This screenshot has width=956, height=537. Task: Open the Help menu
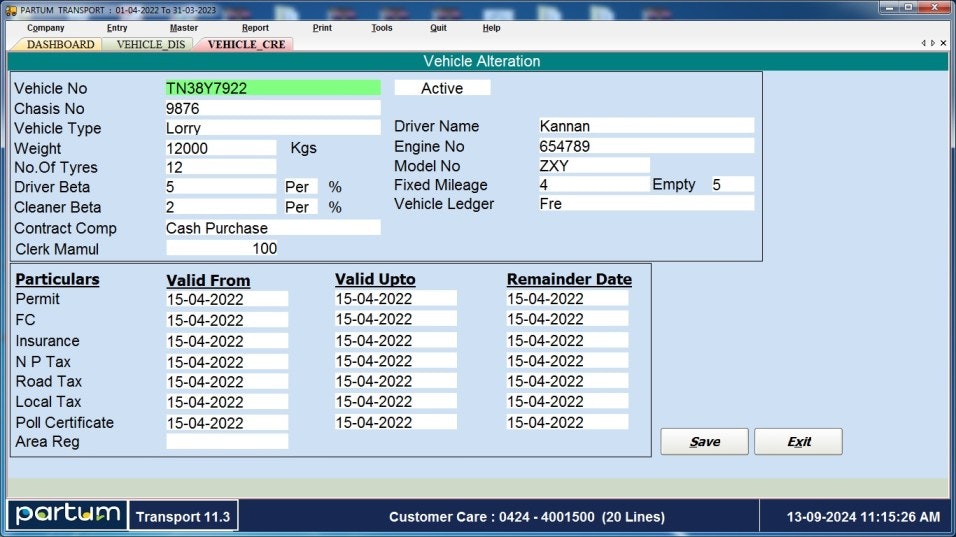tap(491, 27)
